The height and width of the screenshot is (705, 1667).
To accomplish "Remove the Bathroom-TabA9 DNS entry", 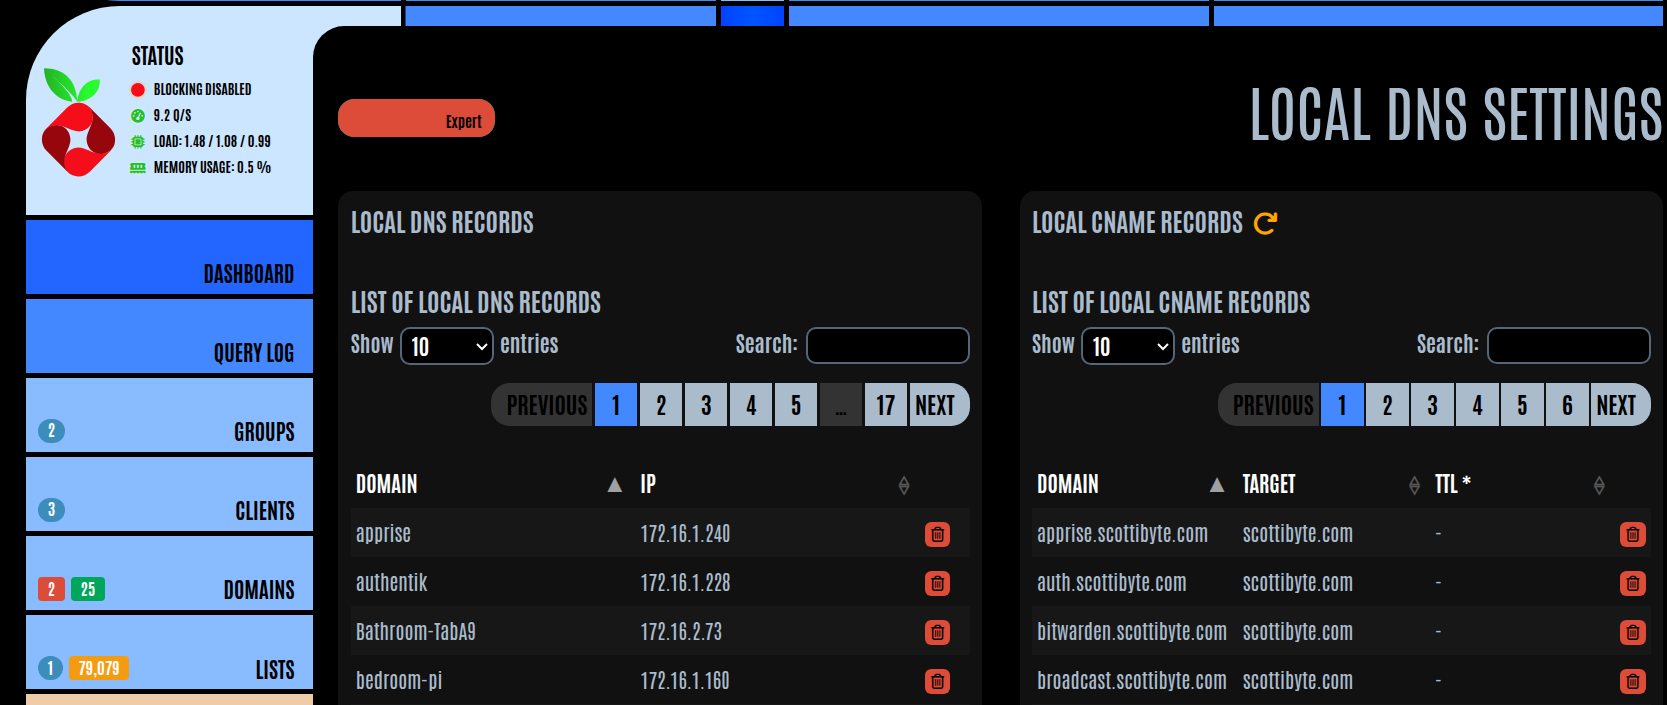I will click(937, 632).
